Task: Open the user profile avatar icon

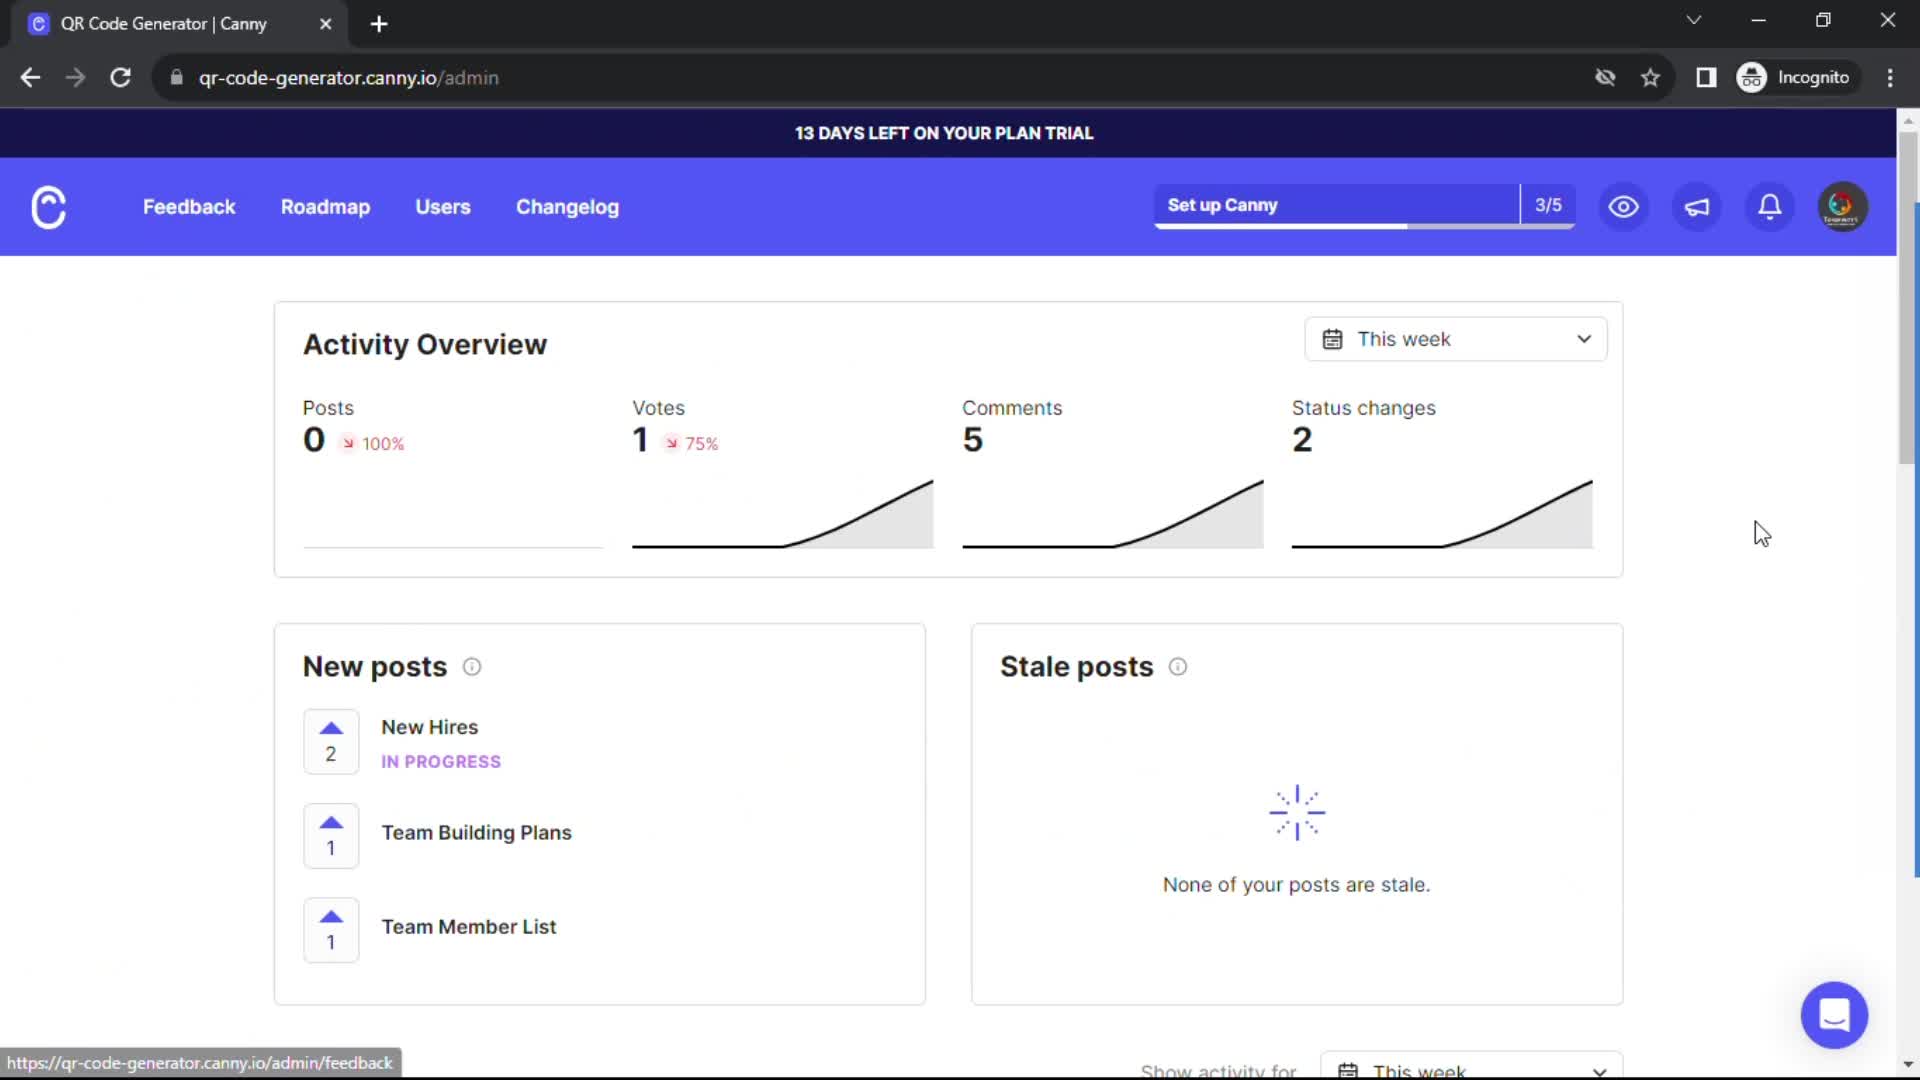Action: [1841, 206]
